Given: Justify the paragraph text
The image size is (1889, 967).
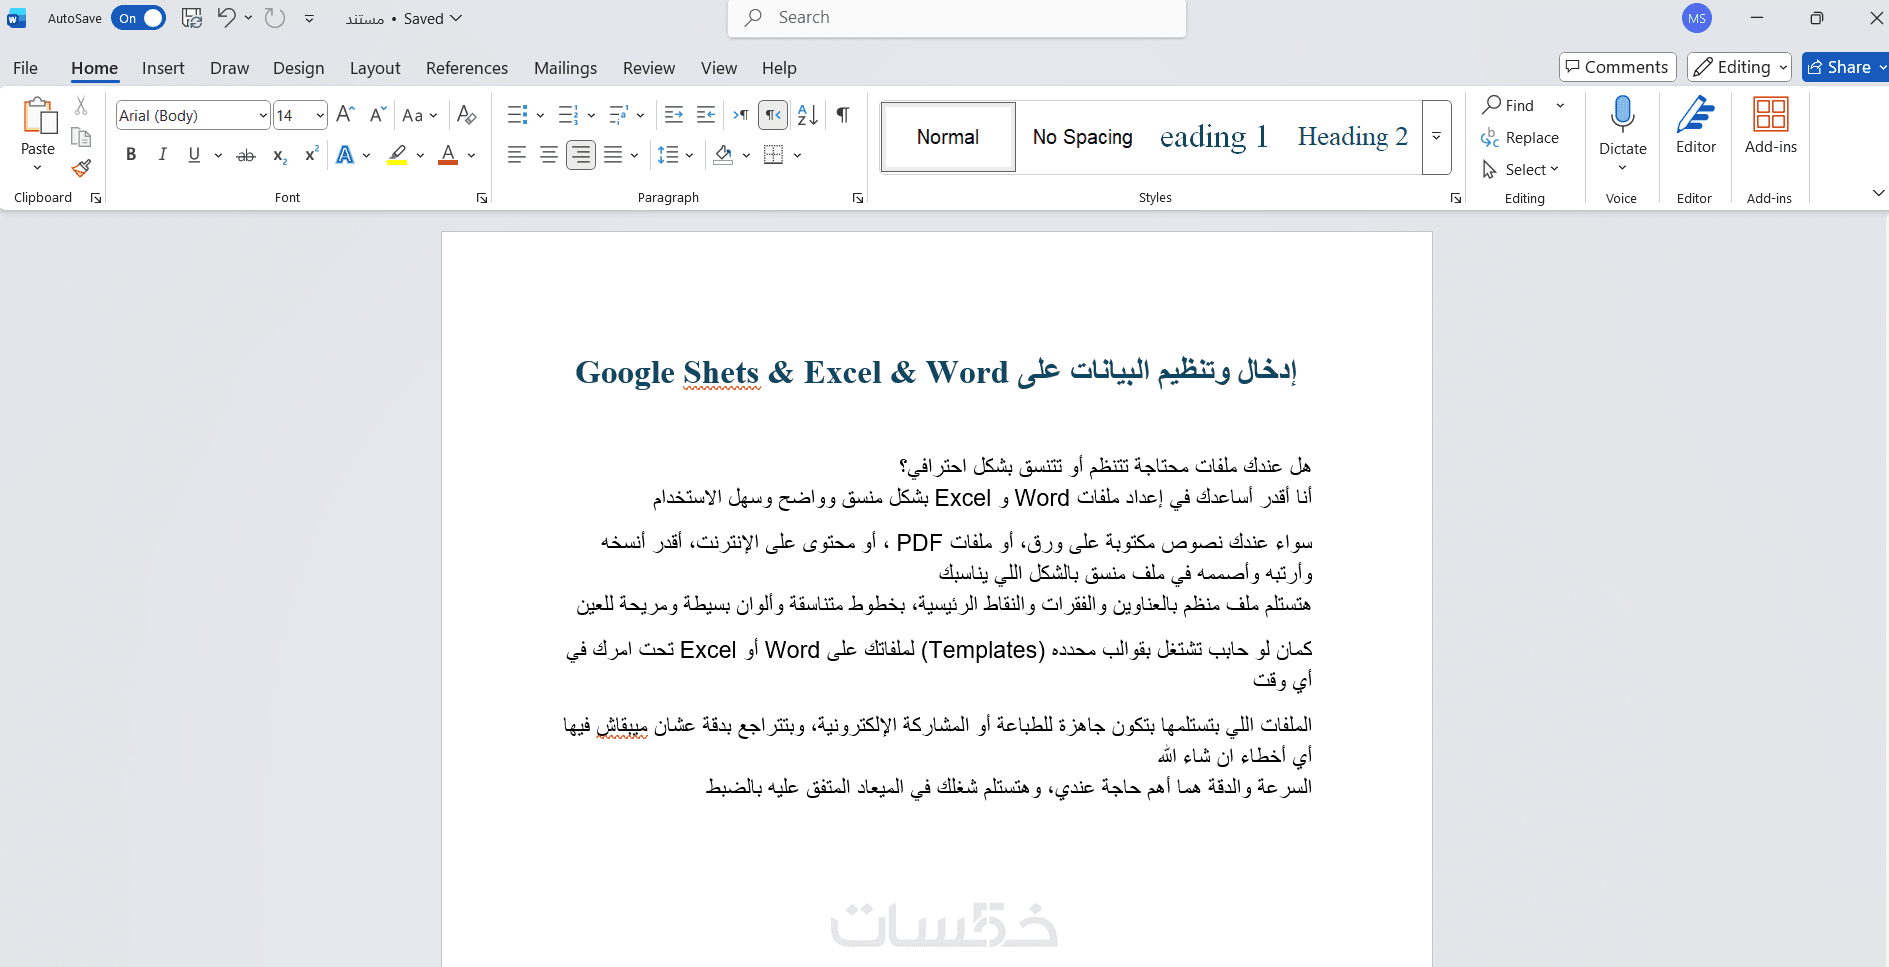Looking at the screenshot, I should 613,155.
